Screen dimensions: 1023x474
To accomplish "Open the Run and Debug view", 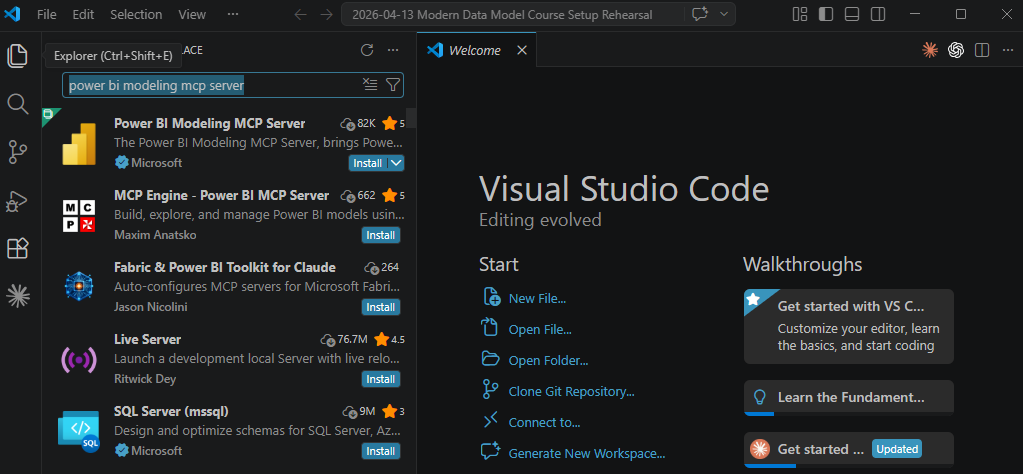I will pos(18,200).
